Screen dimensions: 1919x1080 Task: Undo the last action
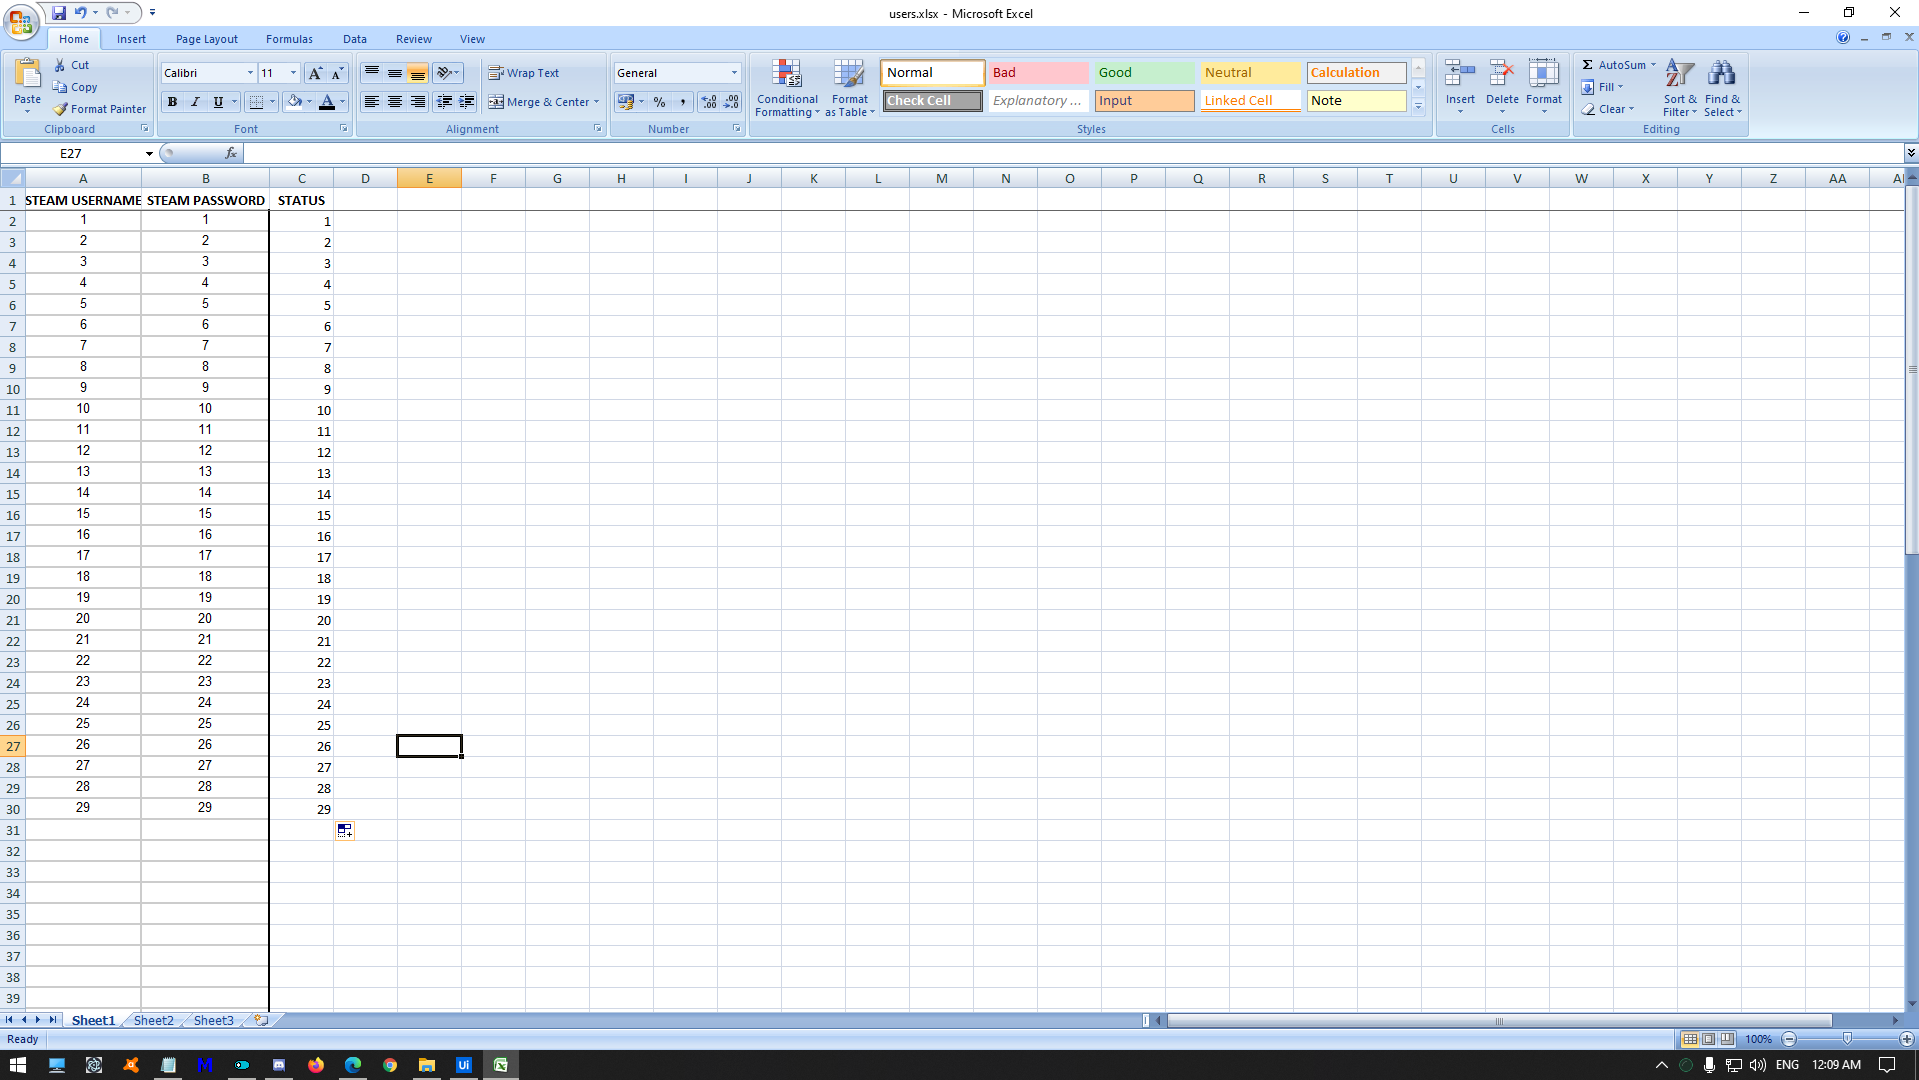[80, 13]
